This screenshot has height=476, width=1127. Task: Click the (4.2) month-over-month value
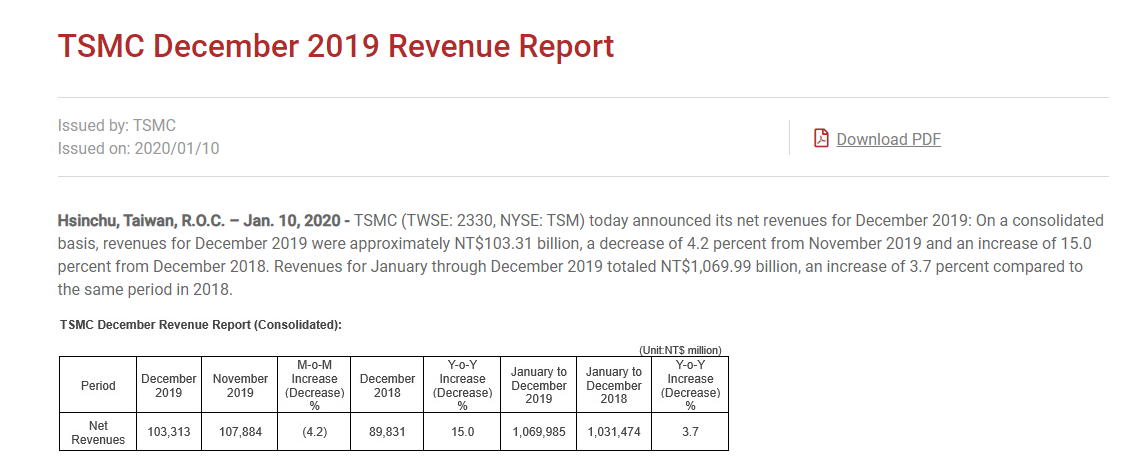[x=314, y=432]
